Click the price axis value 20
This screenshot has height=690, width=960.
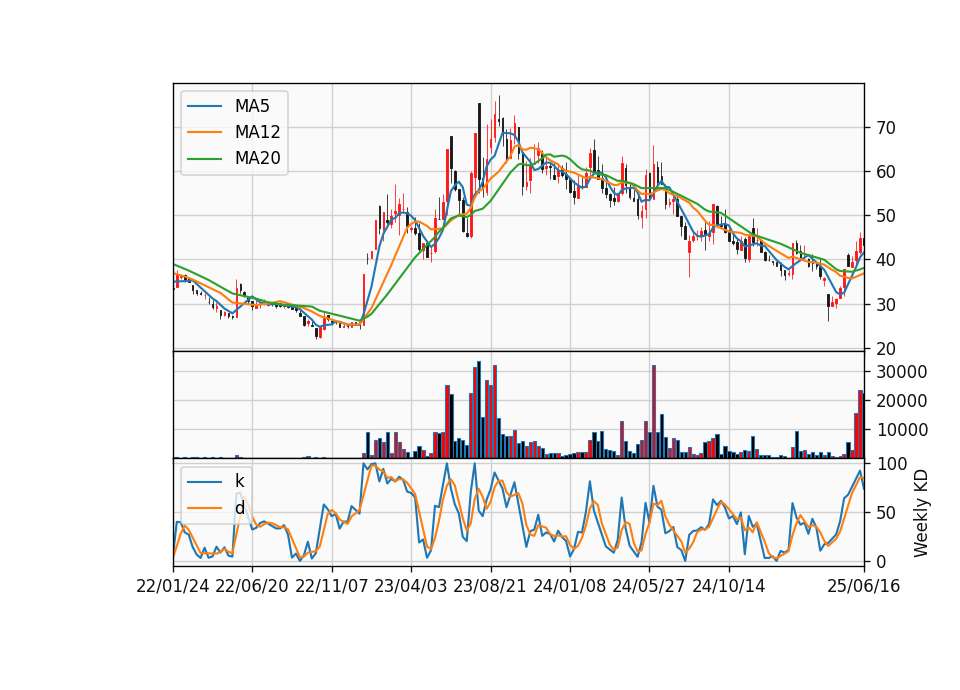pyautogui.click(x=886, y=348)
